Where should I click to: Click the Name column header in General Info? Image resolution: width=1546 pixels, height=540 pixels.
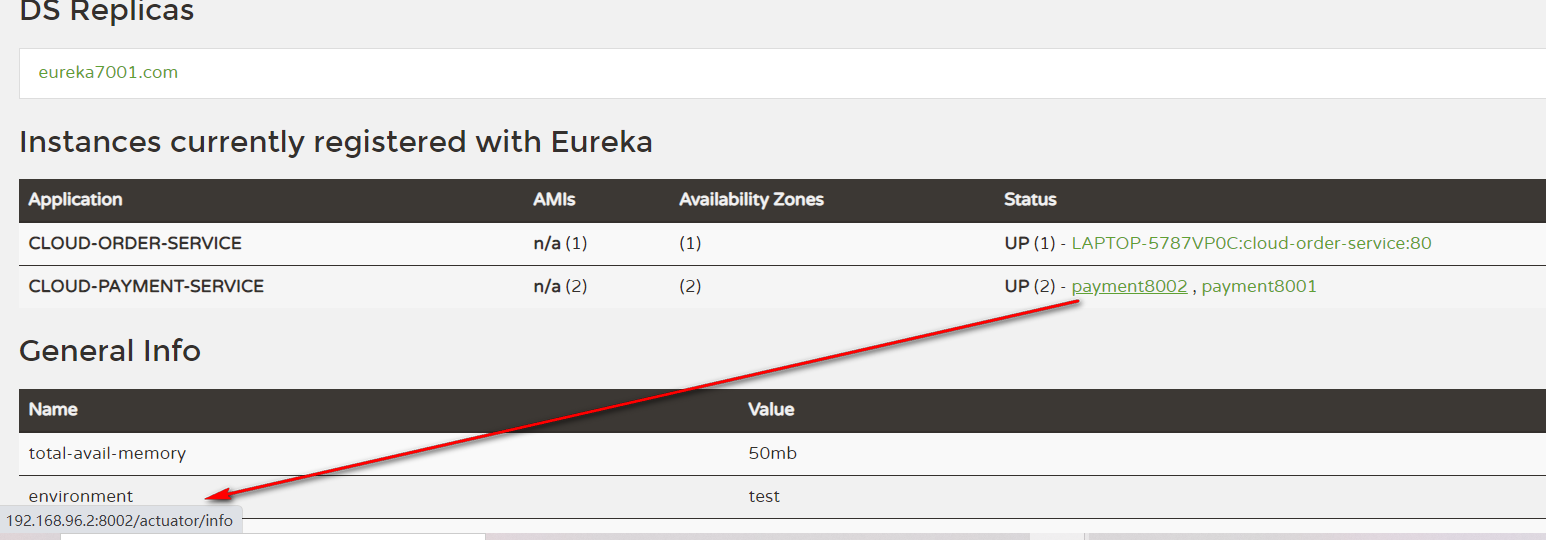coord(53,409)
